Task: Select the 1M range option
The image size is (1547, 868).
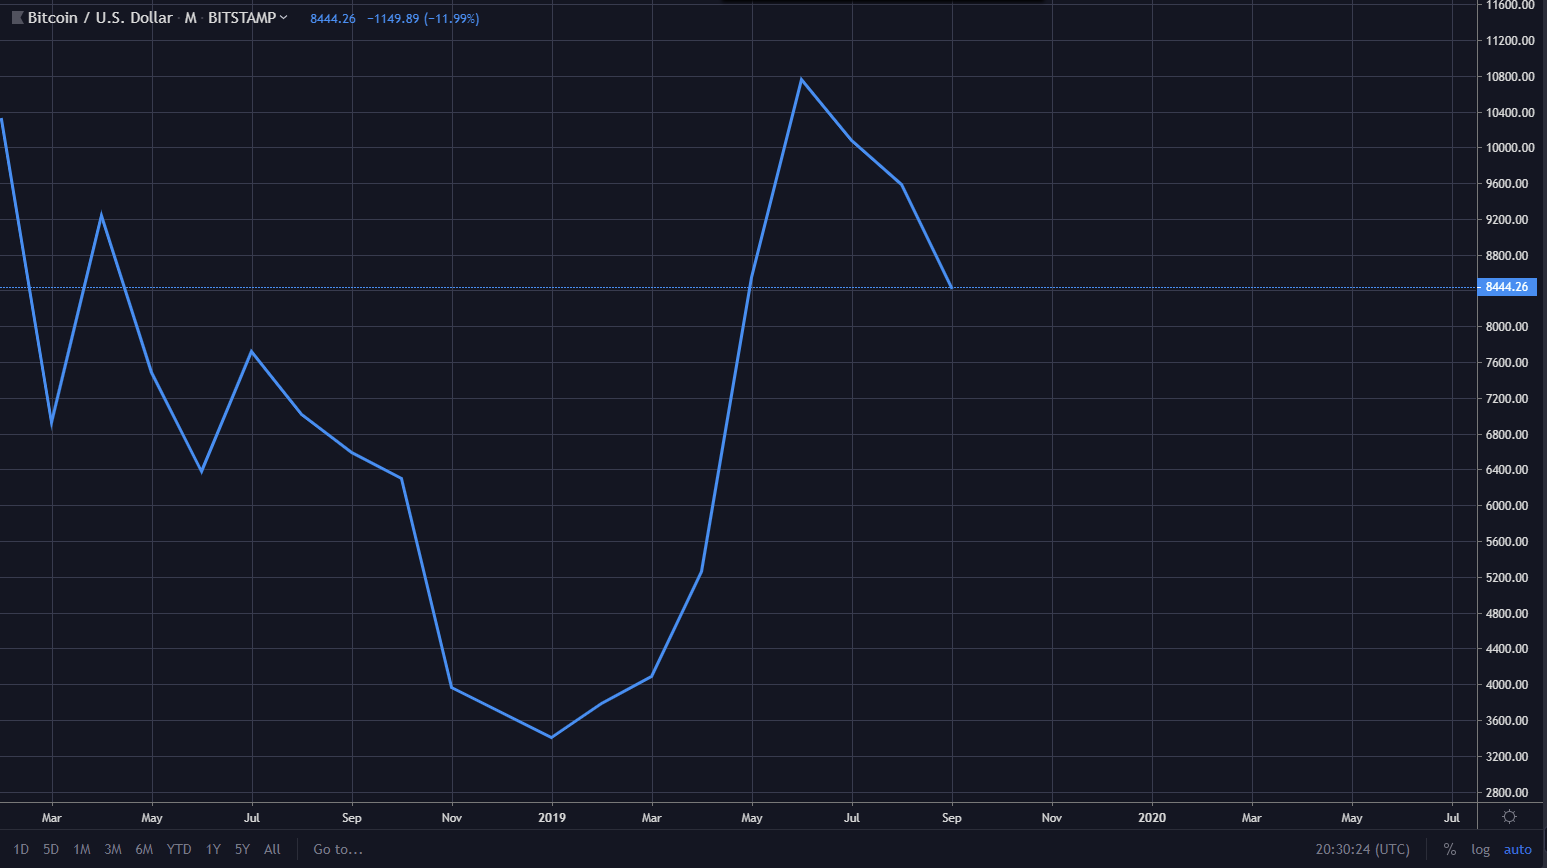Action: [81, 849]
